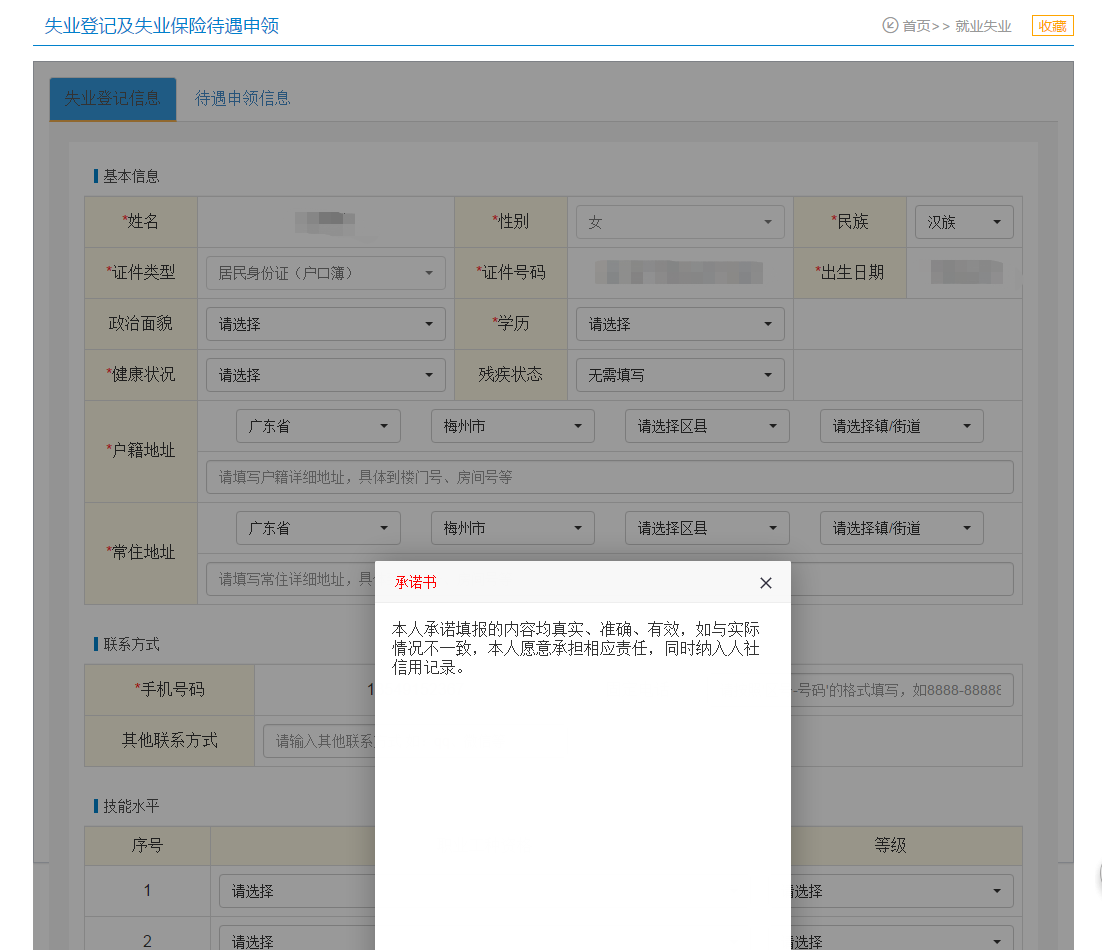The height and width of the screenshot is (950, 1102).
Task: Open the 性别 dropdown
Action: pyautogui.click(x=680, y=222)
